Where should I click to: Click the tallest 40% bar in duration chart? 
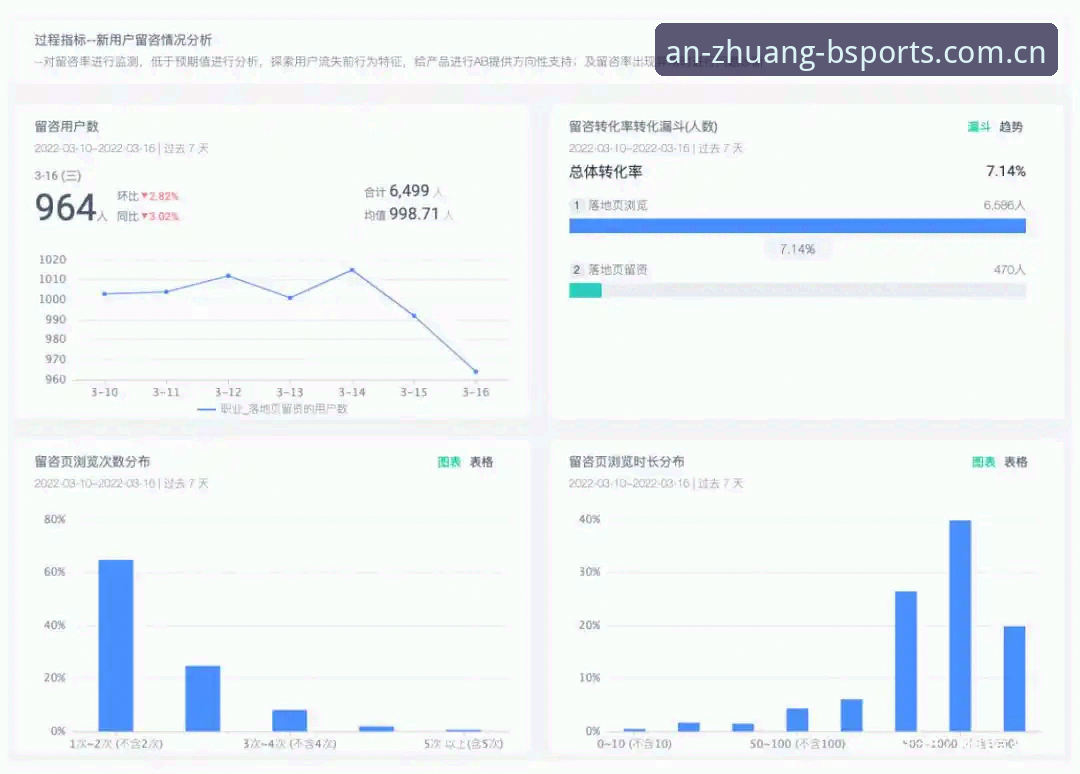[960, 625]
